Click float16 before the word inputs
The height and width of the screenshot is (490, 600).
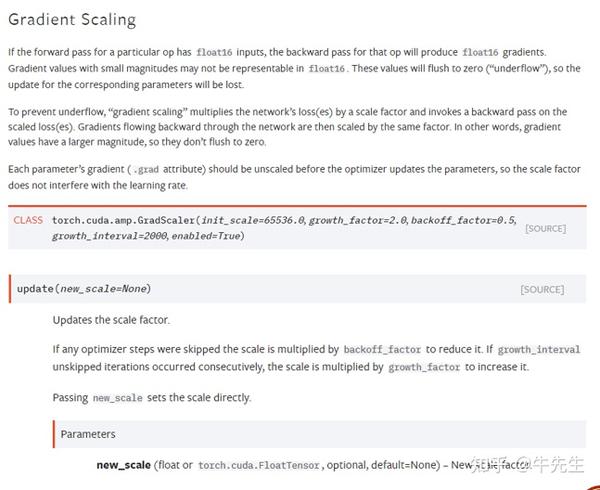coord(217,51)
